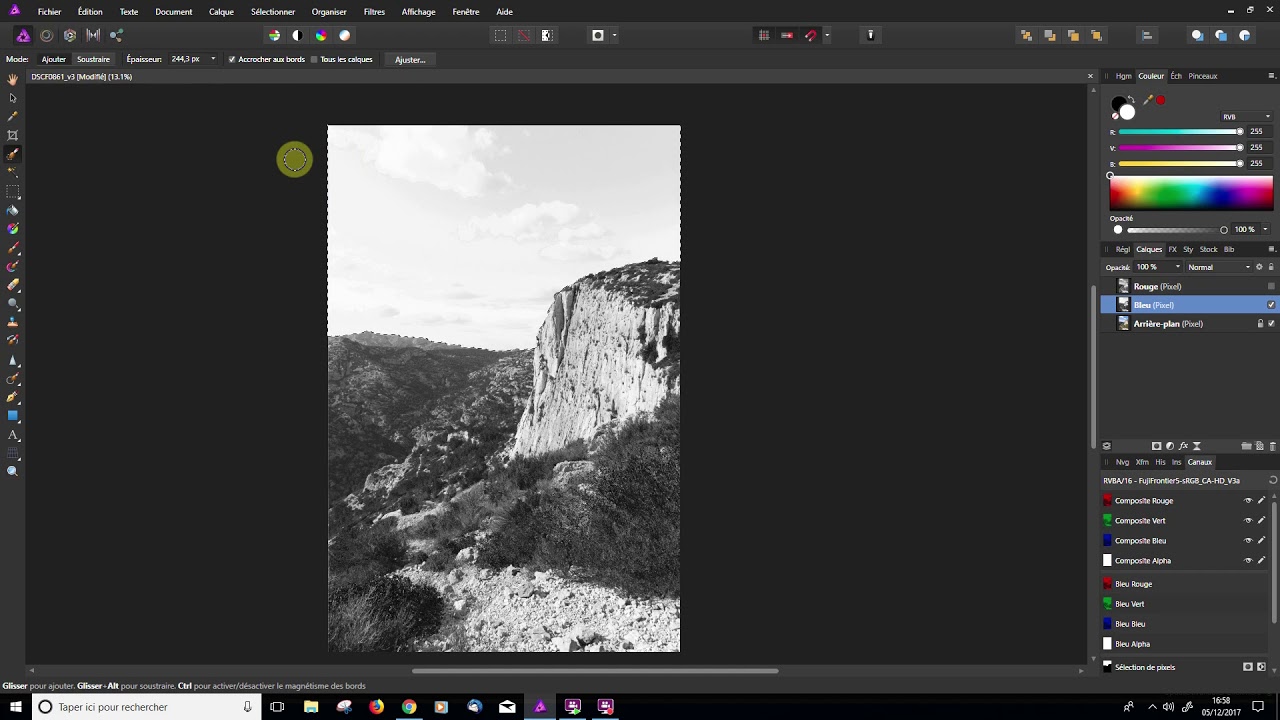Screen dimensions: 1280x720
Task: Open the Normal blend mode dropdown
Action: click(1219, 267)
